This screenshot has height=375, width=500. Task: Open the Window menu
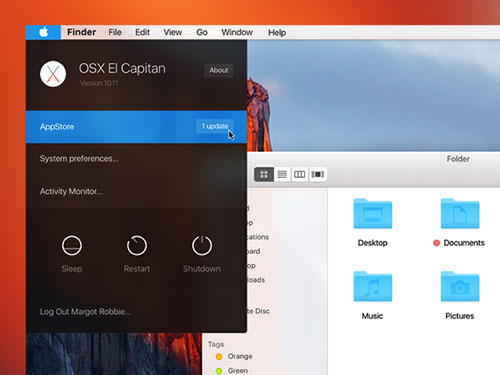click(237, 32)
